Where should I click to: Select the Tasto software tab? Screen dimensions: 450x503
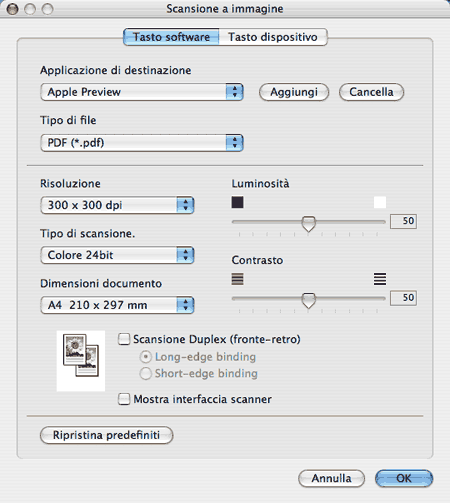coord(171,37)
